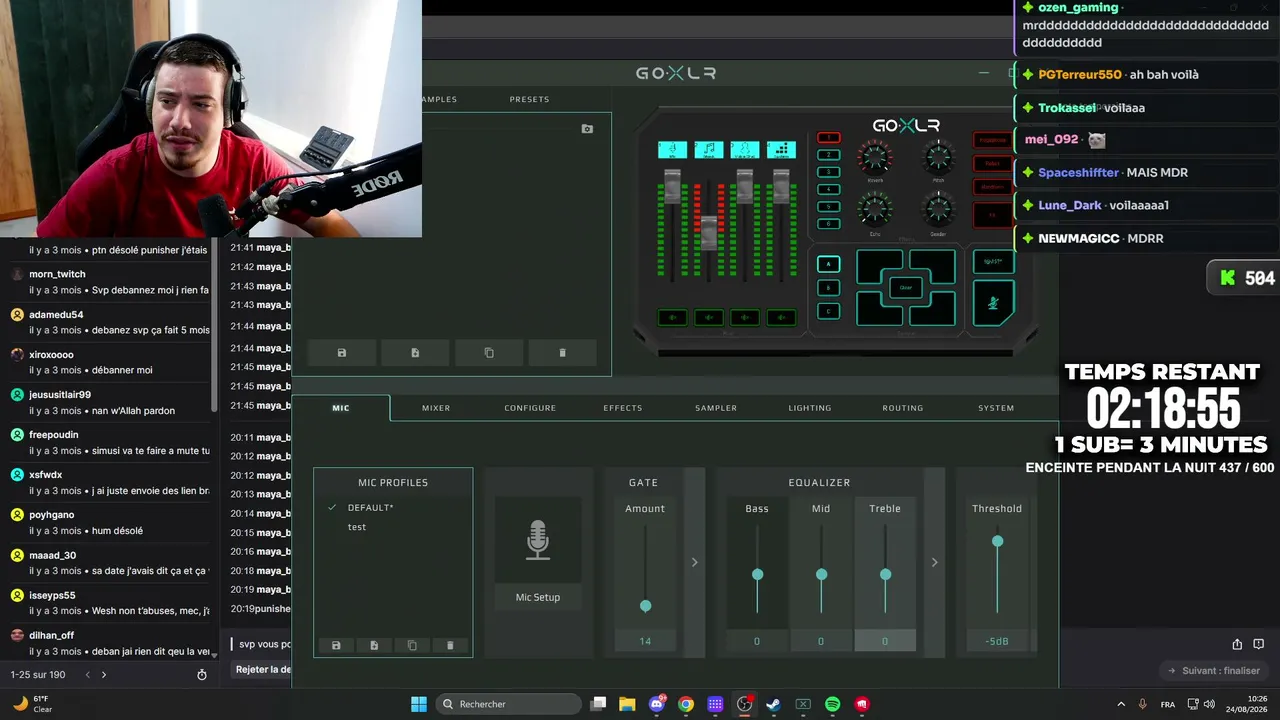Click the share icon above Suivant button

coord(1237,644)
